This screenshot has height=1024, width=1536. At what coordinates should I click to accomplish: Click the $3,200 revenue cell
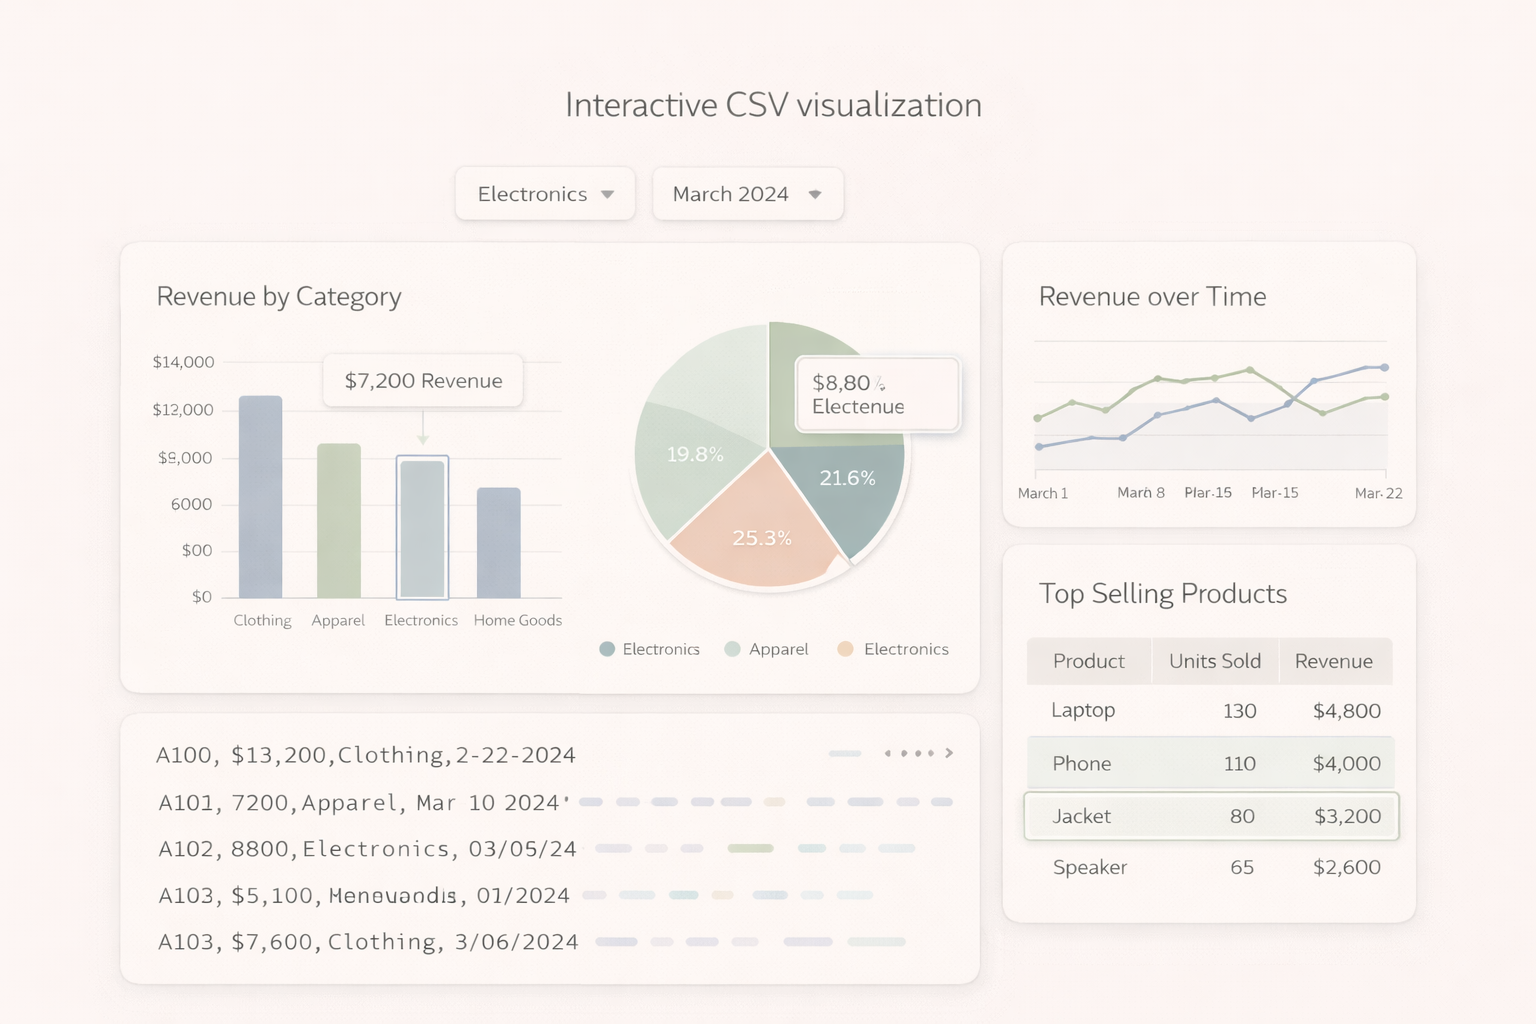(x=1348, y=816)
